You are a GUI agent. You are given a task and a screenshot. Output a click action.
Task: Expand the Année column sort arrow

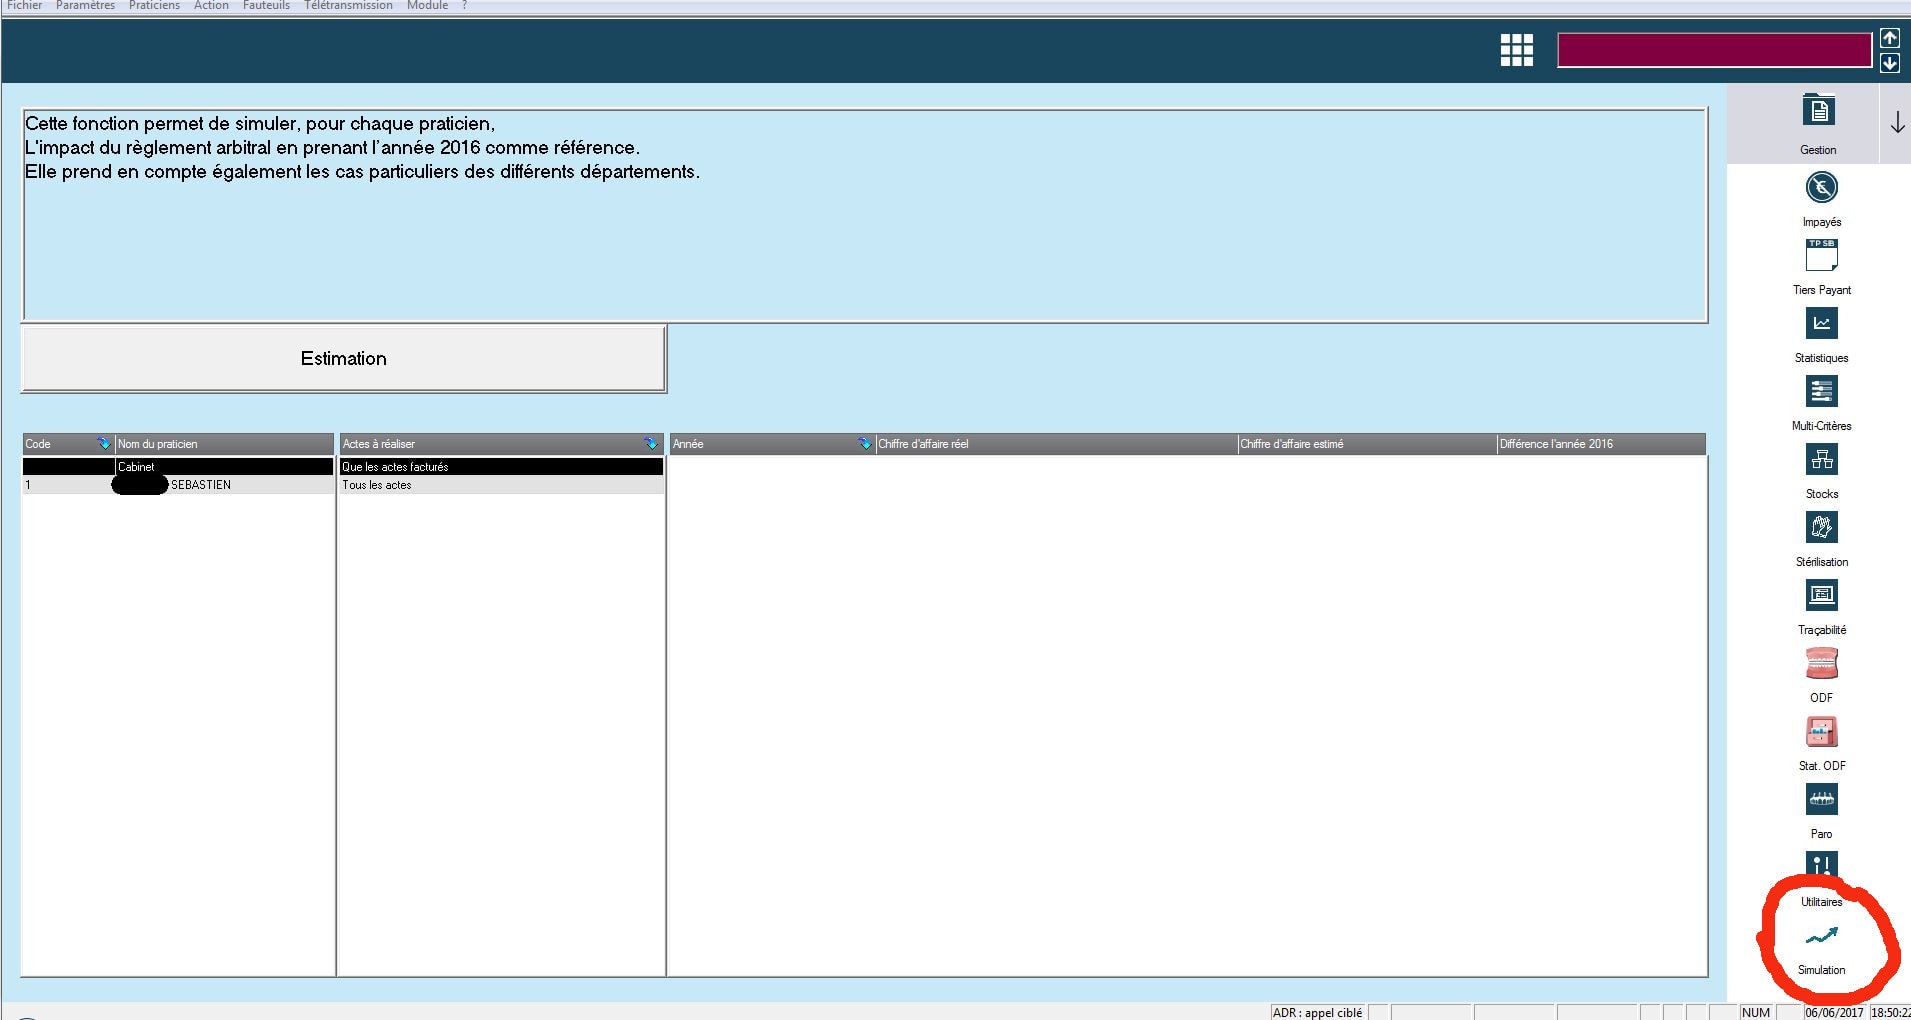tap(864, 444)
